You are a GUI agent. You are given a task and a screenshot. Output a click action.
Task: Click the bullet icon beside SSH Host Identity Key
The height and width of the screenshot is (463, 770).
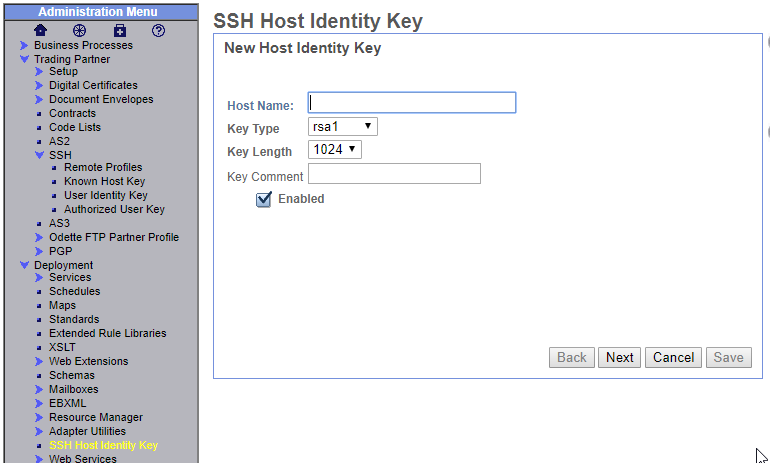[39, 446]
